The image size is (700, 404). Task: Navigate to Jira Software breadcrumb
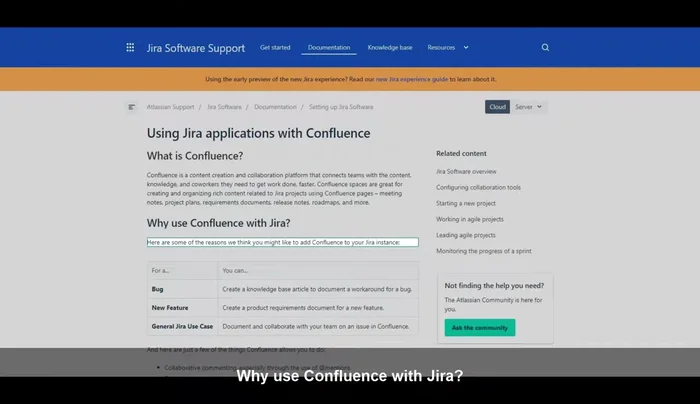point(224,107)
